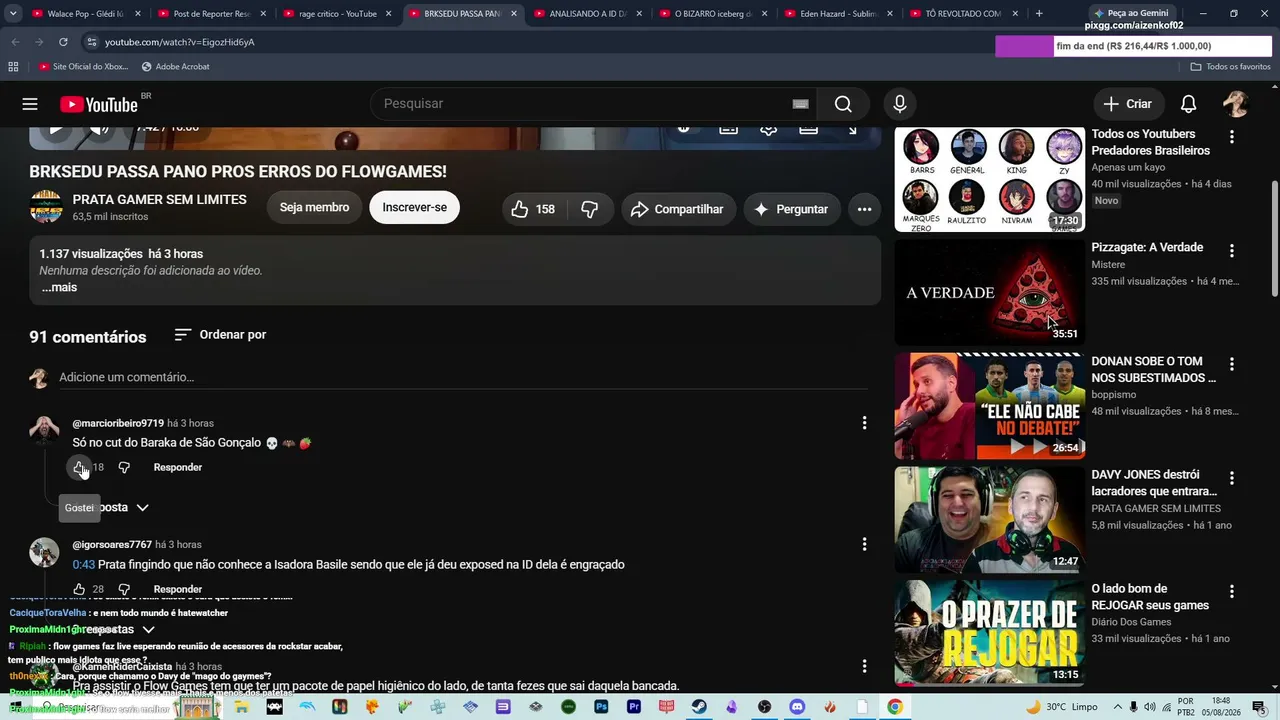Expand replies under igorsoares7767's comment
This screenshot has width=1280, height=720.
pyautogui.click(x=112, y=629)
